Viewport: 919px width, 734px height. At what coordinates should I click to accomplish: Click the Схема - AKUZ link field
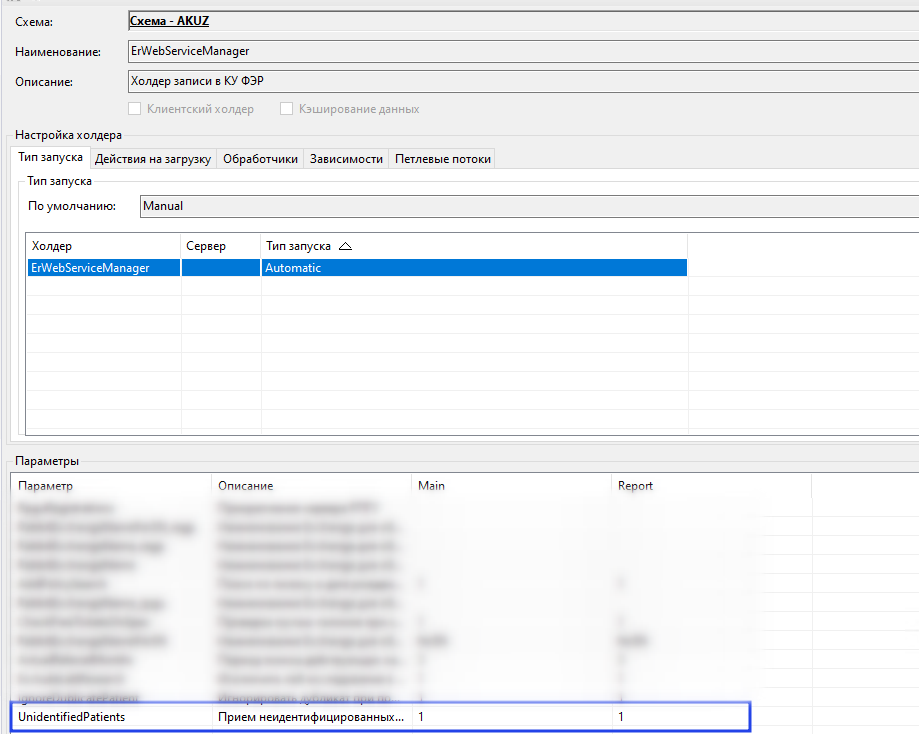coord(523,21)
